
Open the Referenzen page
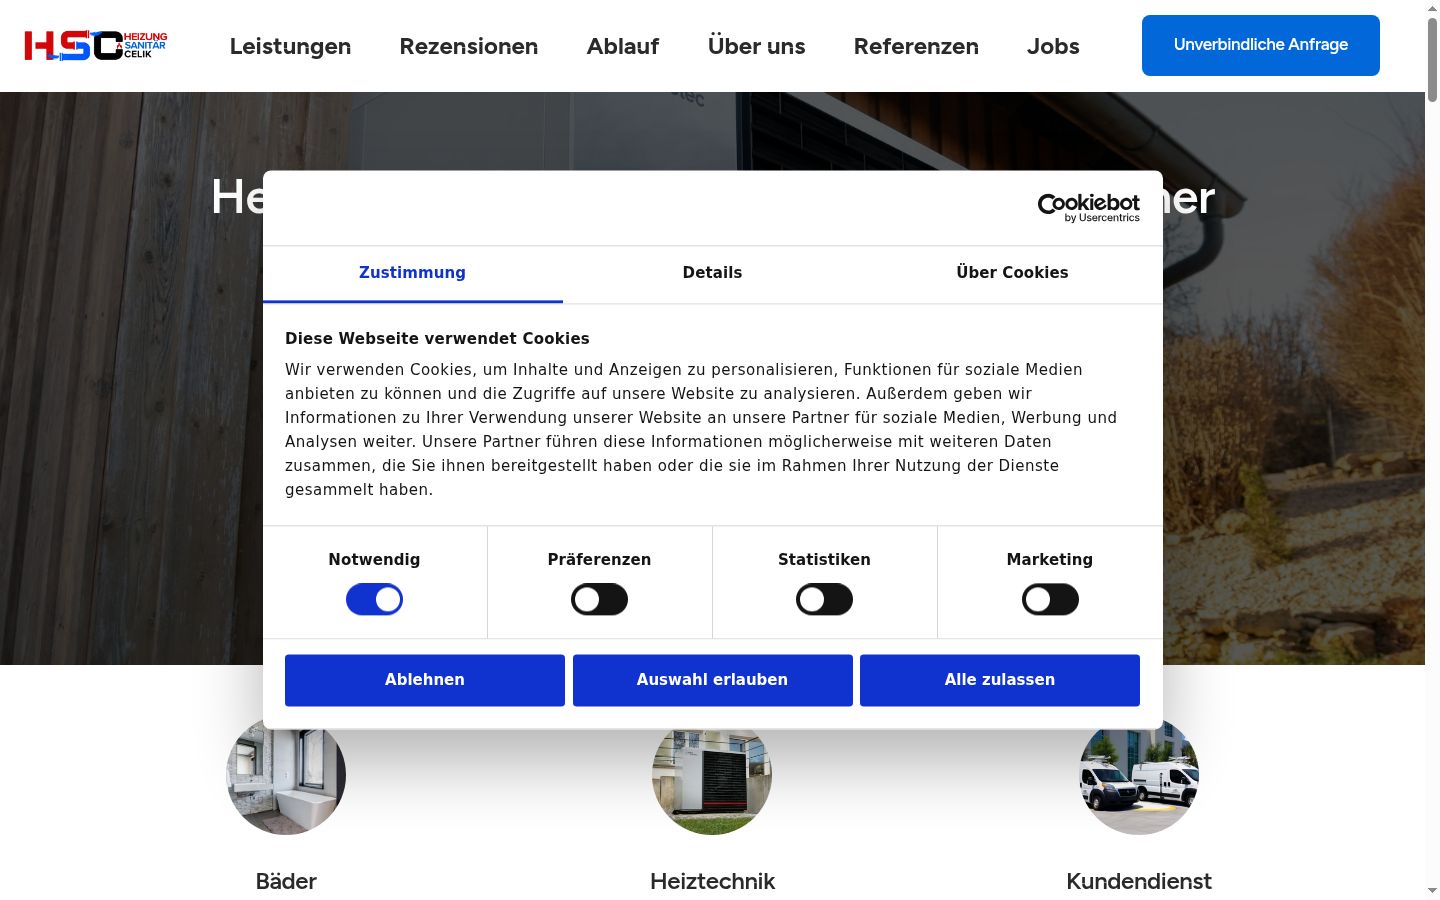tap(916, 46)
